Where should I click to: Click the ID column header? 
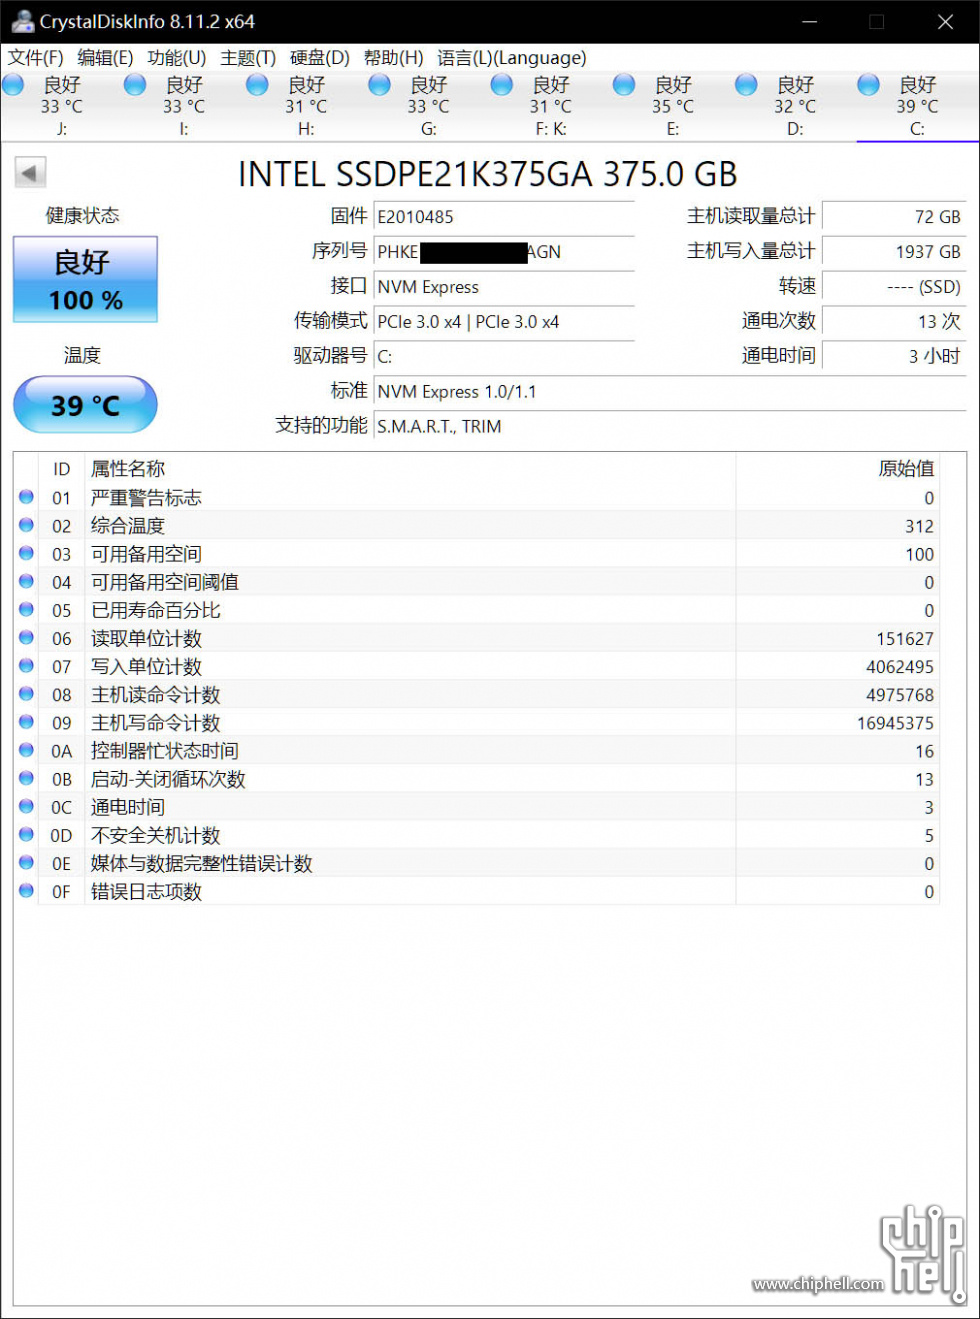tap(62, 469)
